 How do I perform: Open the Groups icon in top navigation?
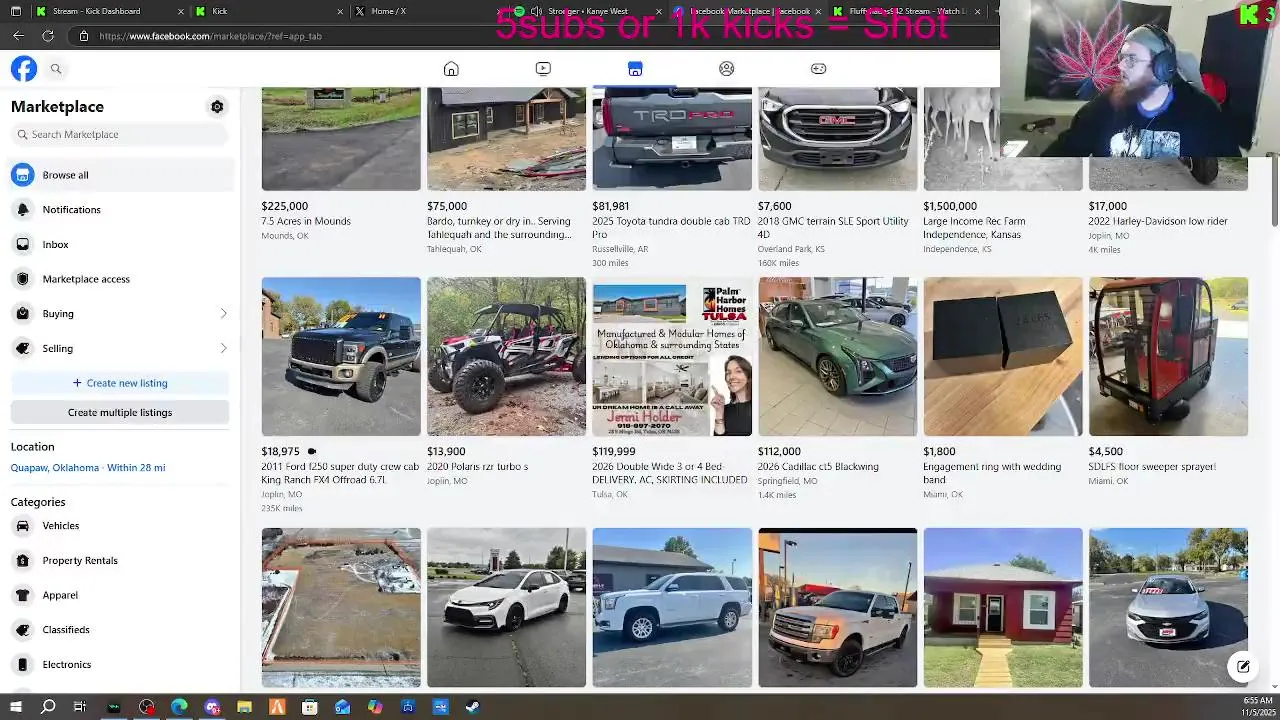(x=727, y=69)
